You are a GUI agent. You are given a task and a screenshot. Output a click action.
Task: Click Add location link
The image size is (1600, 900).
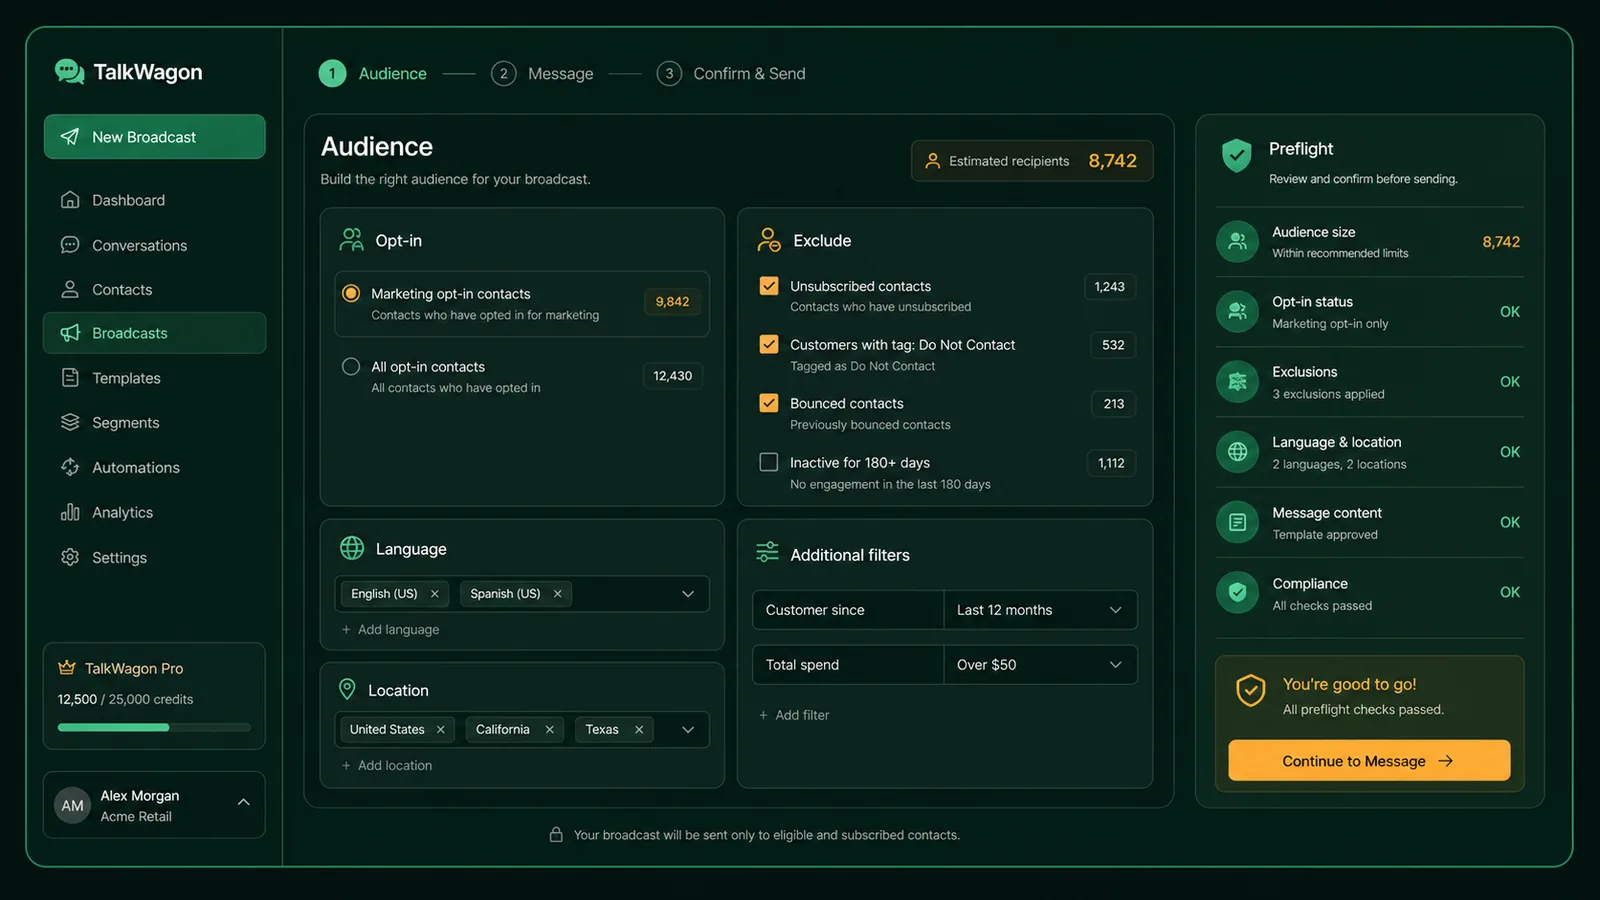click(x=387, y=766)
